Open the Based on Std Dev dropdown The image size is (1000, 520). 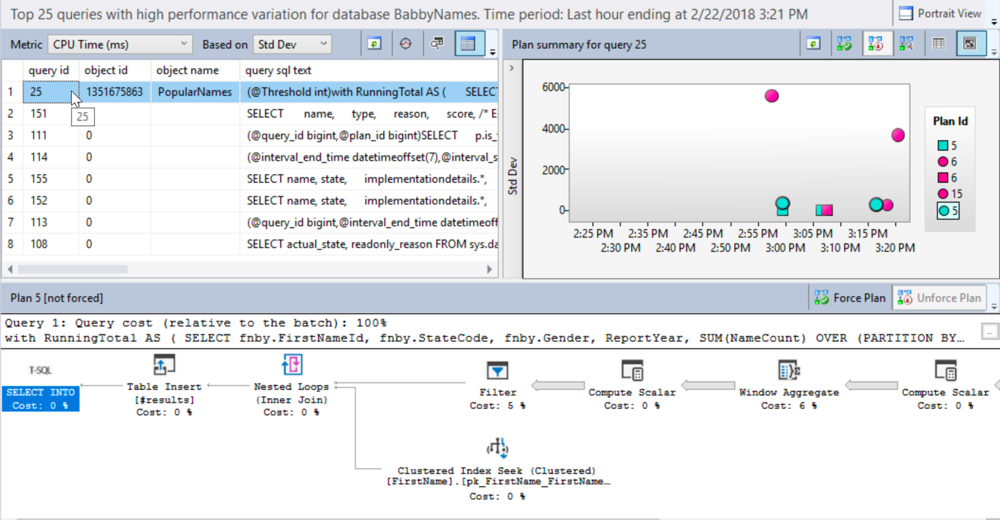click(292, 44)
